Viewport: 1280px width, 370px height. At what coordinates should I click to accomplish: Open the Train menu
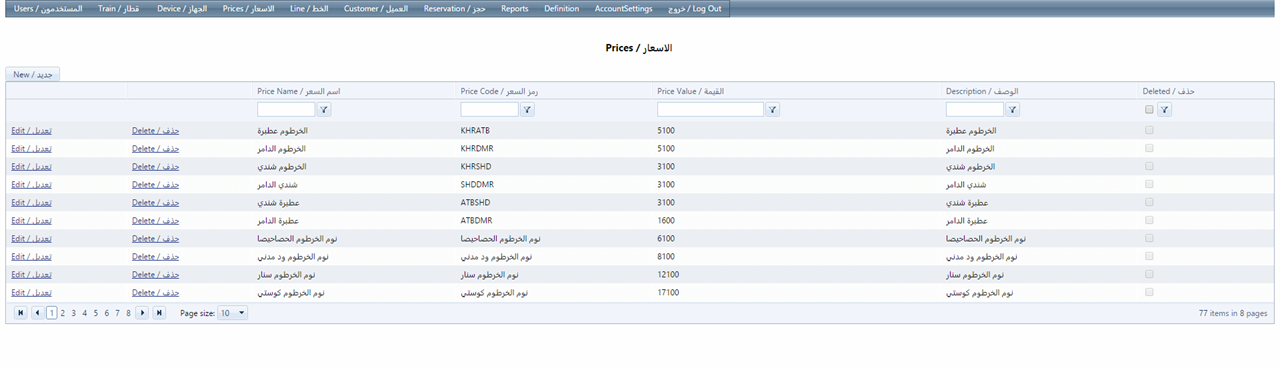[x=118, y=8]
